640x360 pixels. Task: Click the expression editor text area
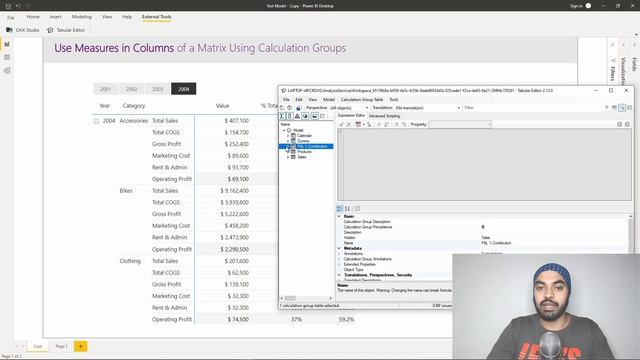(x=484, y=165)
